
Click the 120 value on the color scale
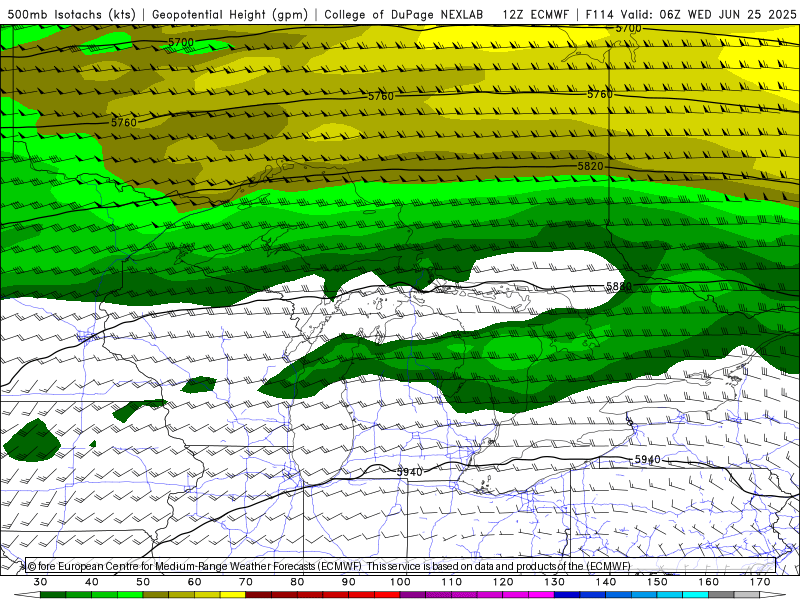point(503,582)
